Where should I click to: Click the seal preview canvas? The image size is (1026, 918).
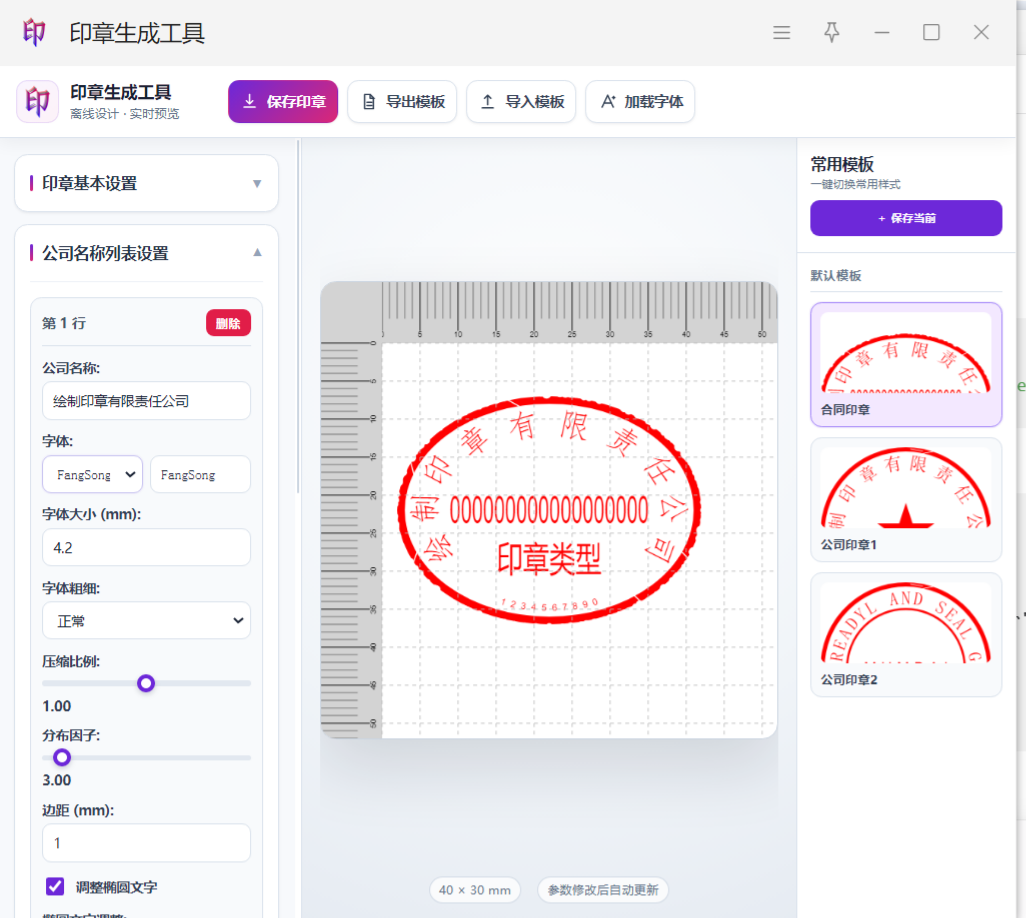(x=549, y=510)
